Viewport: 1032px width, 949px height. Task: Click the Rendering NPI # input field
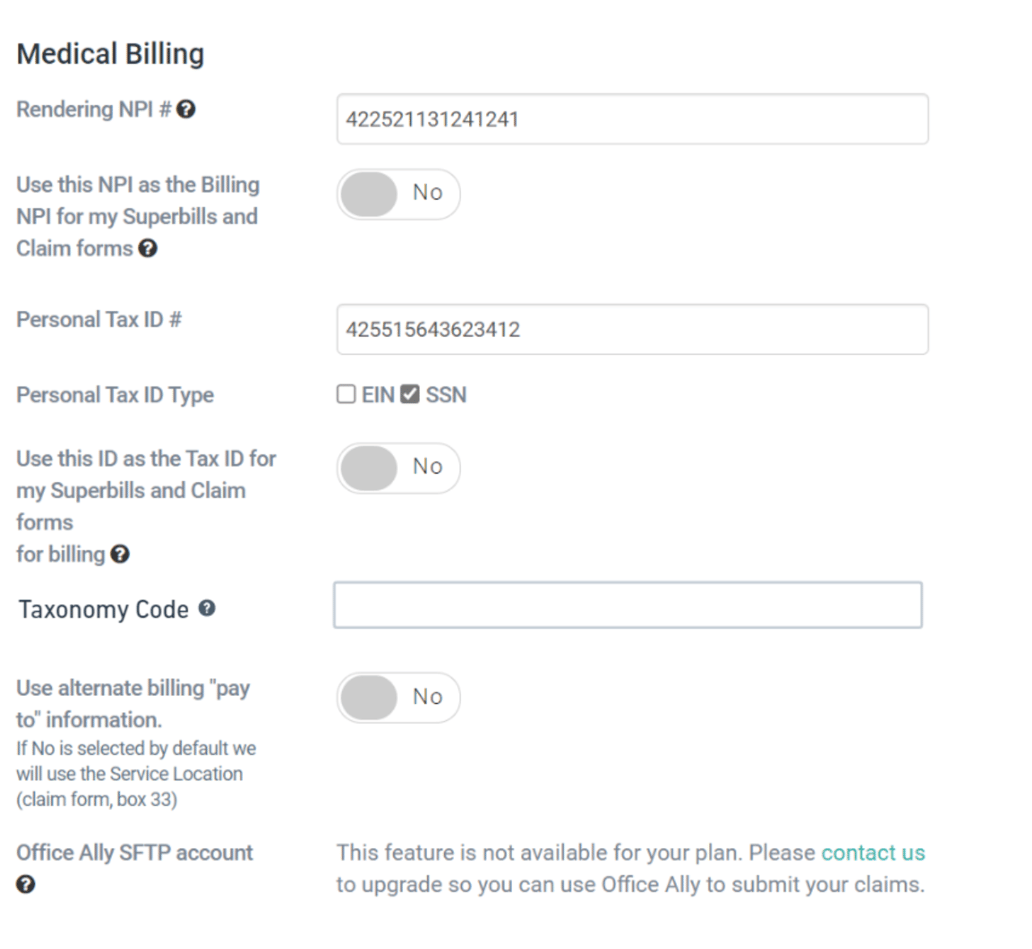(632, 120)
